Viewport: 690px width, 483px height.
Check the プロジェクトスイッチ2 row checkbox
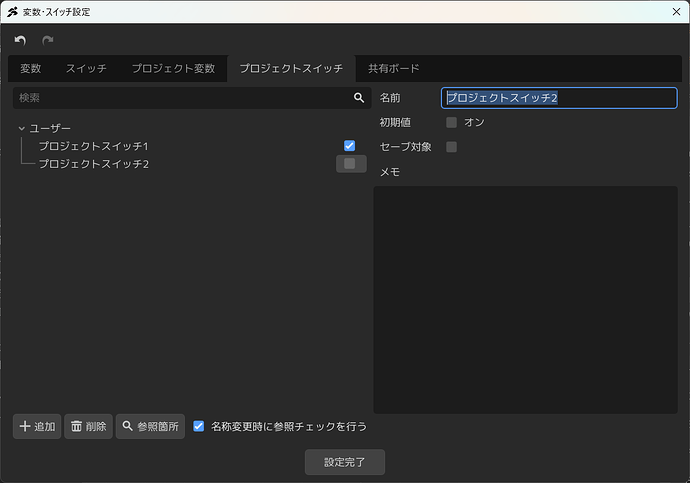[x=350, y=164]
